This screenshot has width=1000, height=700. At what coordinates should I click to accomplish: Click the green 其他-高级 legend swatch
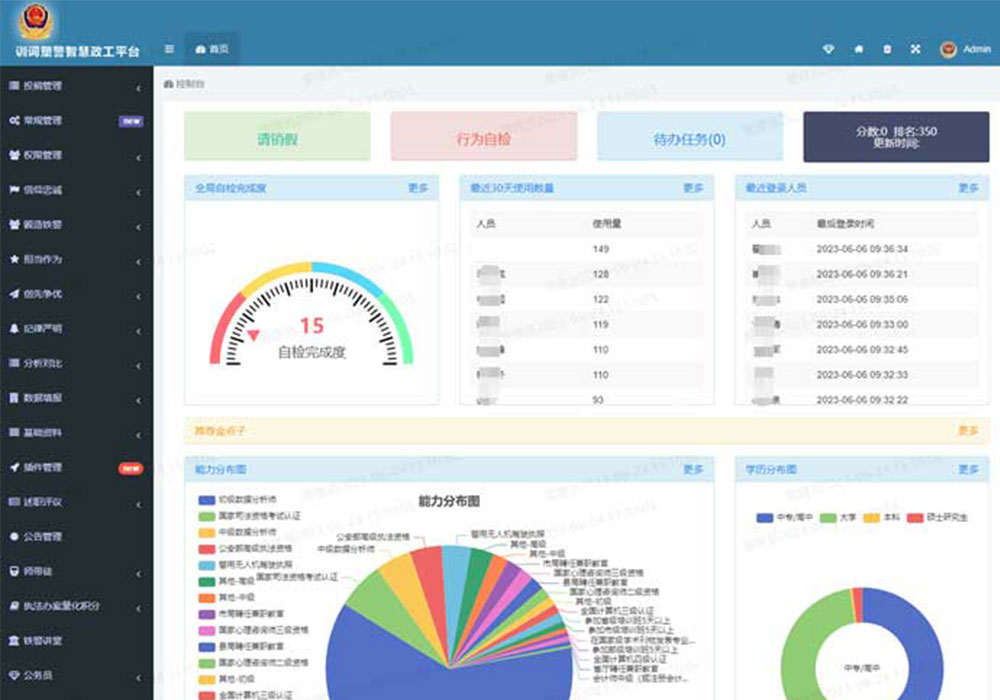207,581
